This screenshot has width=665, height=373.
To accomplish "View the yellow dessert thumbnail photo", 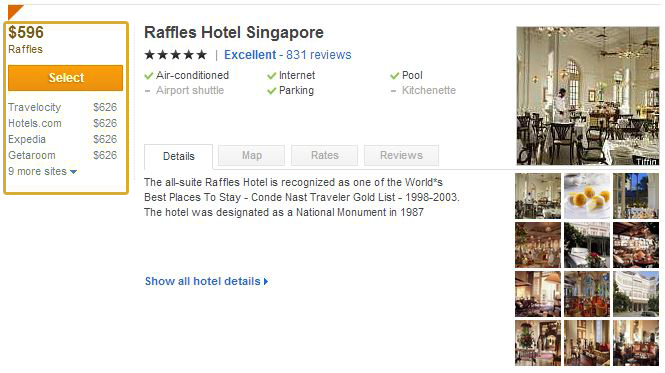I will point(587,196).
